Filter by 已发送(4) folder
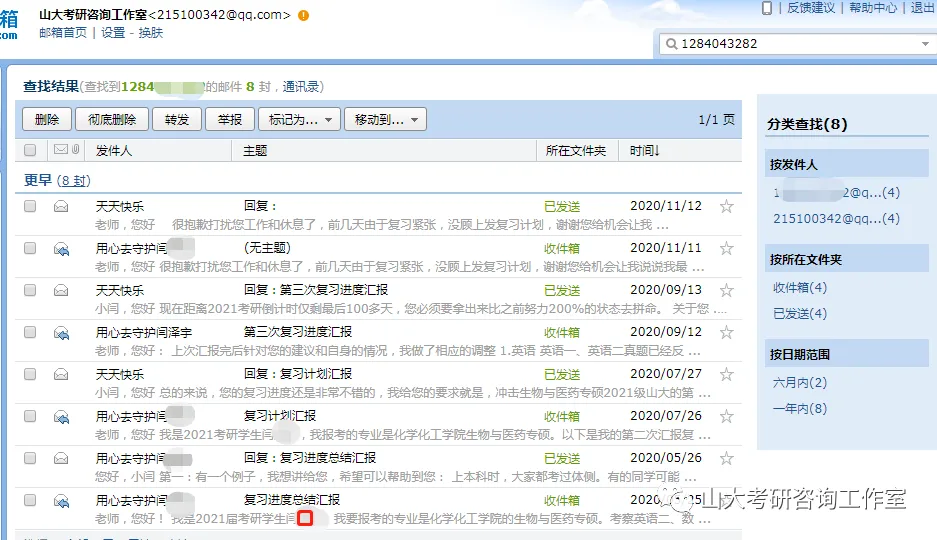This screenshot has height=540, width=937. (800, 314)
